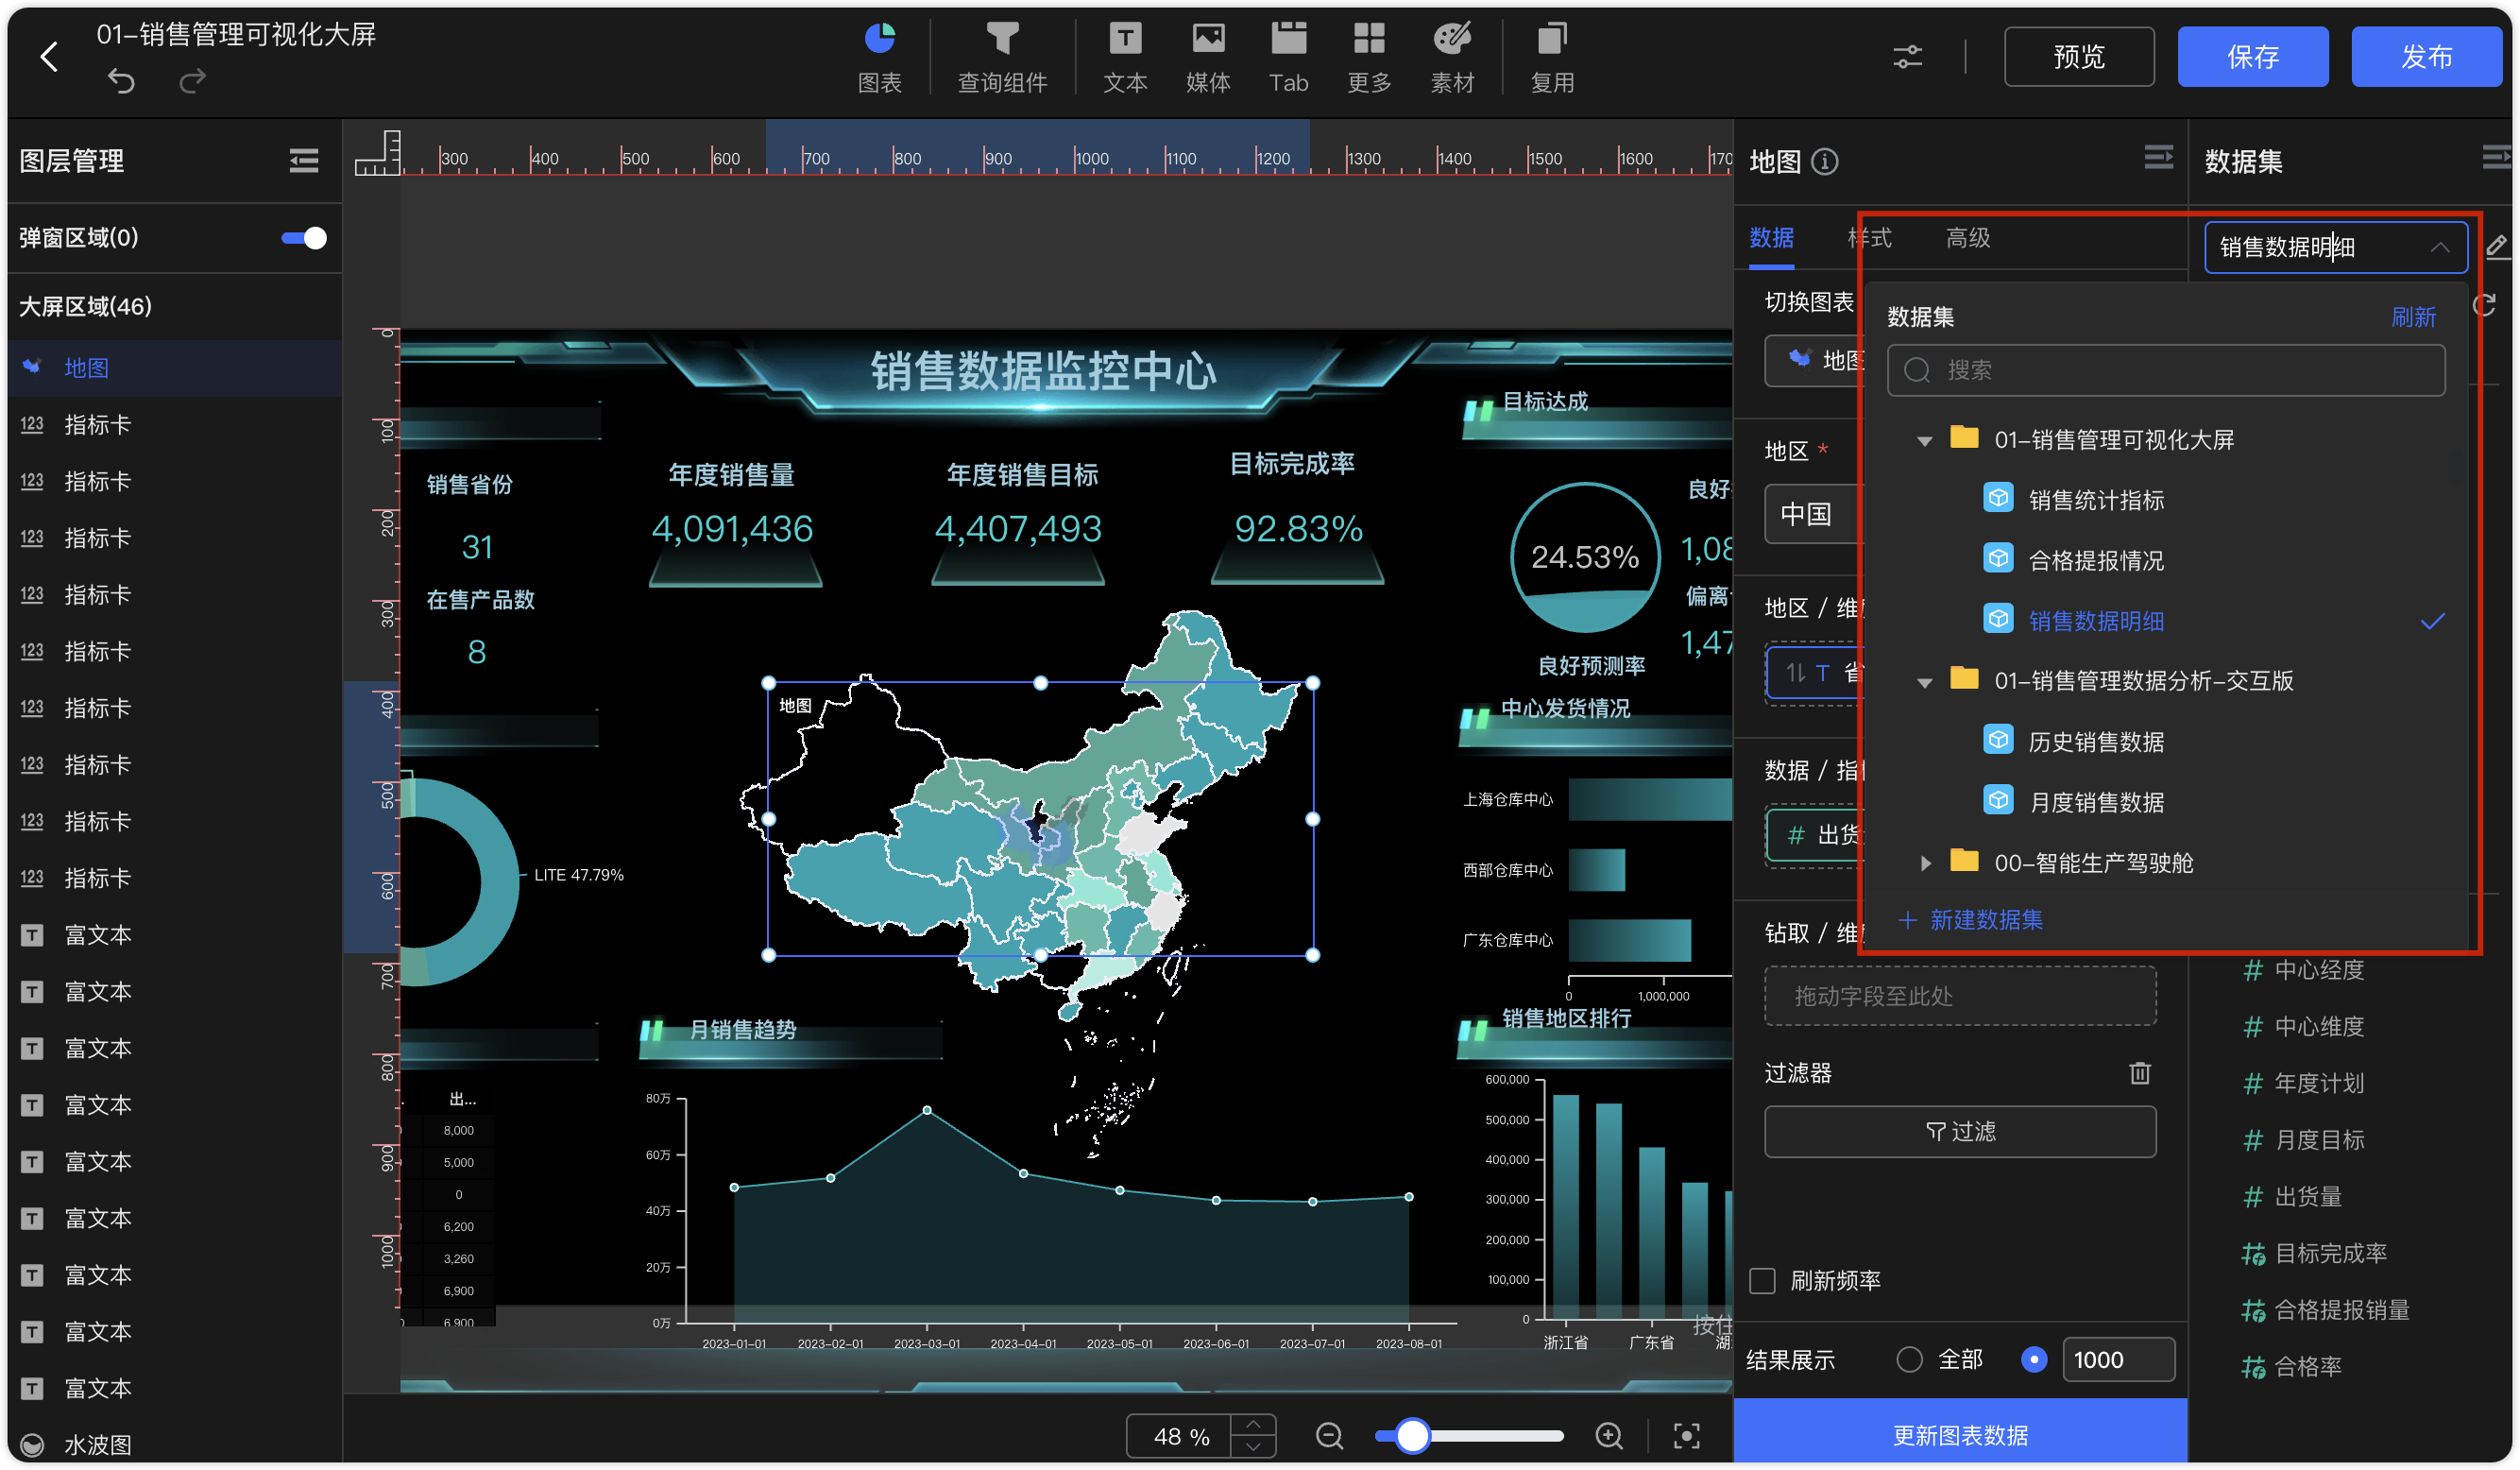Collapse the 地图 configuration panel
The width and height of the screenshot is (2520, 1470).
(2158, 158)
